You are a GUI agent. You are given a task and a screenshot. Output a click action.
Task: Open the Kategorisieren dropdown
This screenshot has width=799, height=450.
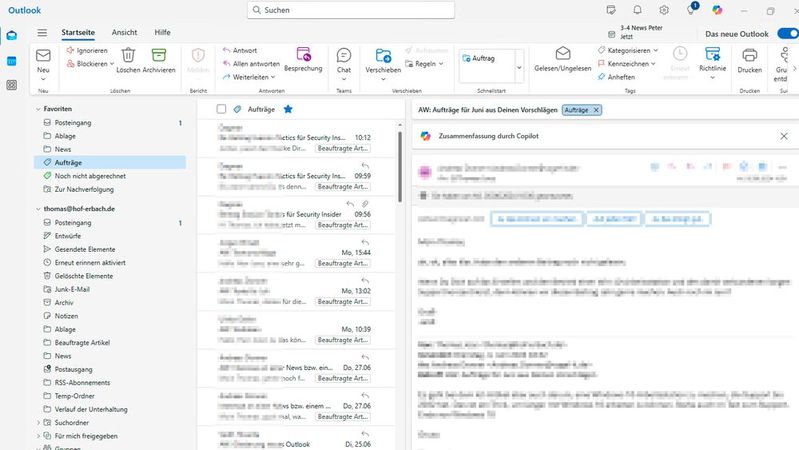[656, 50]
